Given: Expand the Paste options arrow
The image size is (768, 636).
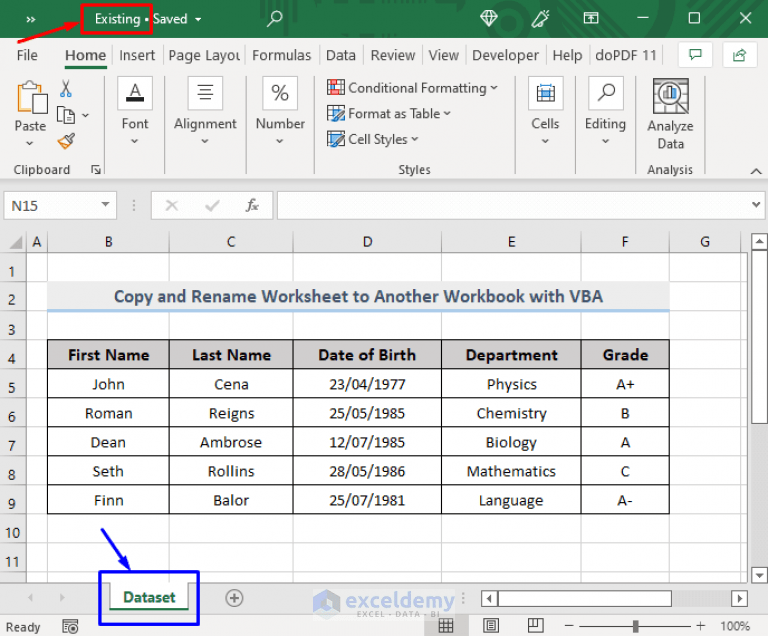Looking at the screenshot, I should 30,143.
